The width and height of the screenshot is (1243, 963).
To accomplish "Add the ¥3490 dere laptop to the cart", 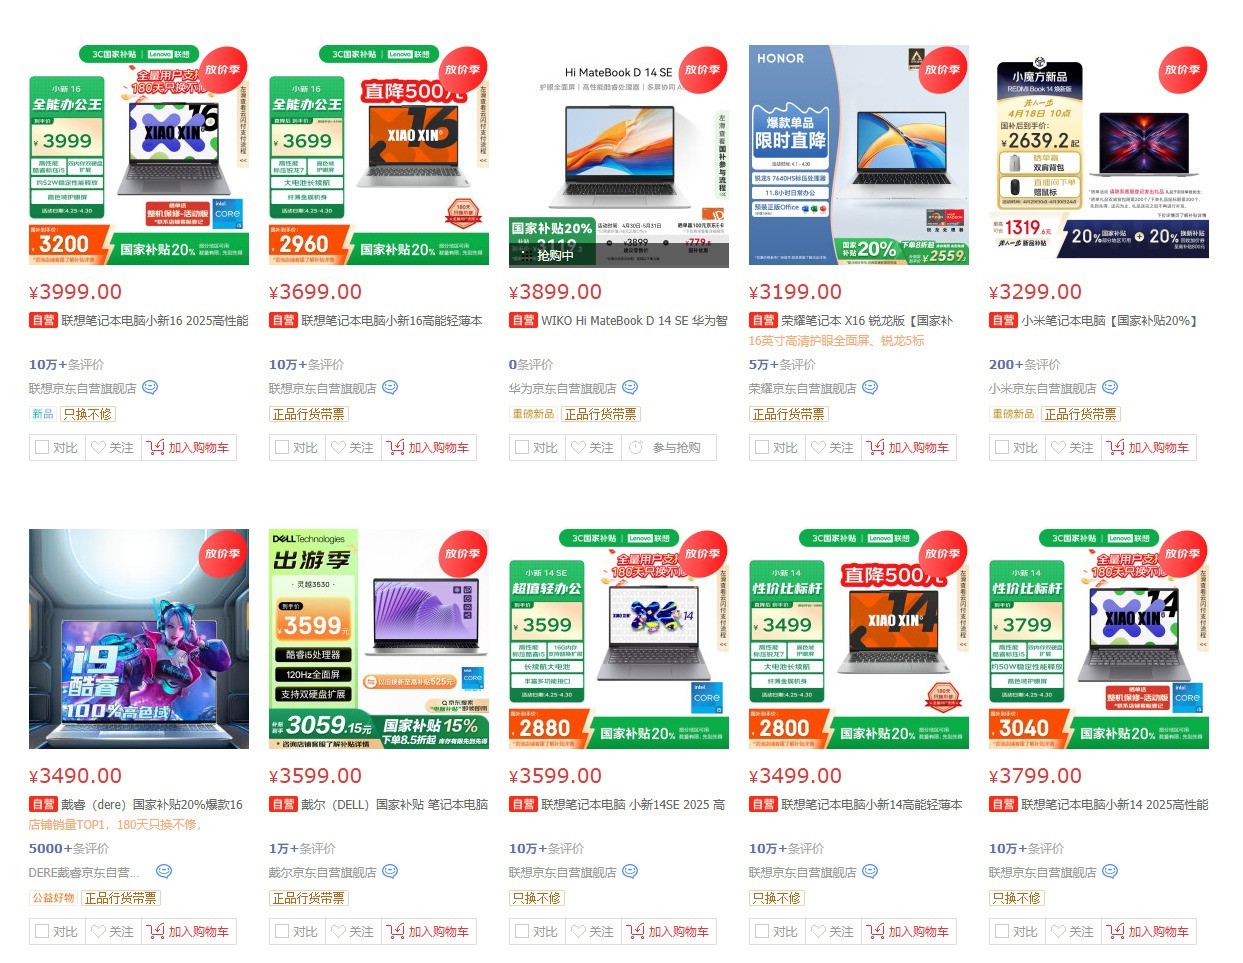I will [188, 931].
